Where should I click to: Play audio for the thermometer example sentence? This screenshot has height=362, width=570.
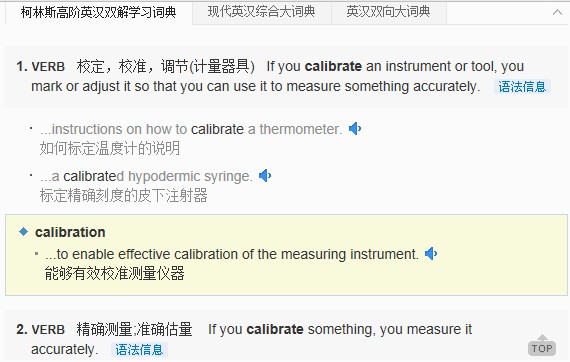(355, 129)
